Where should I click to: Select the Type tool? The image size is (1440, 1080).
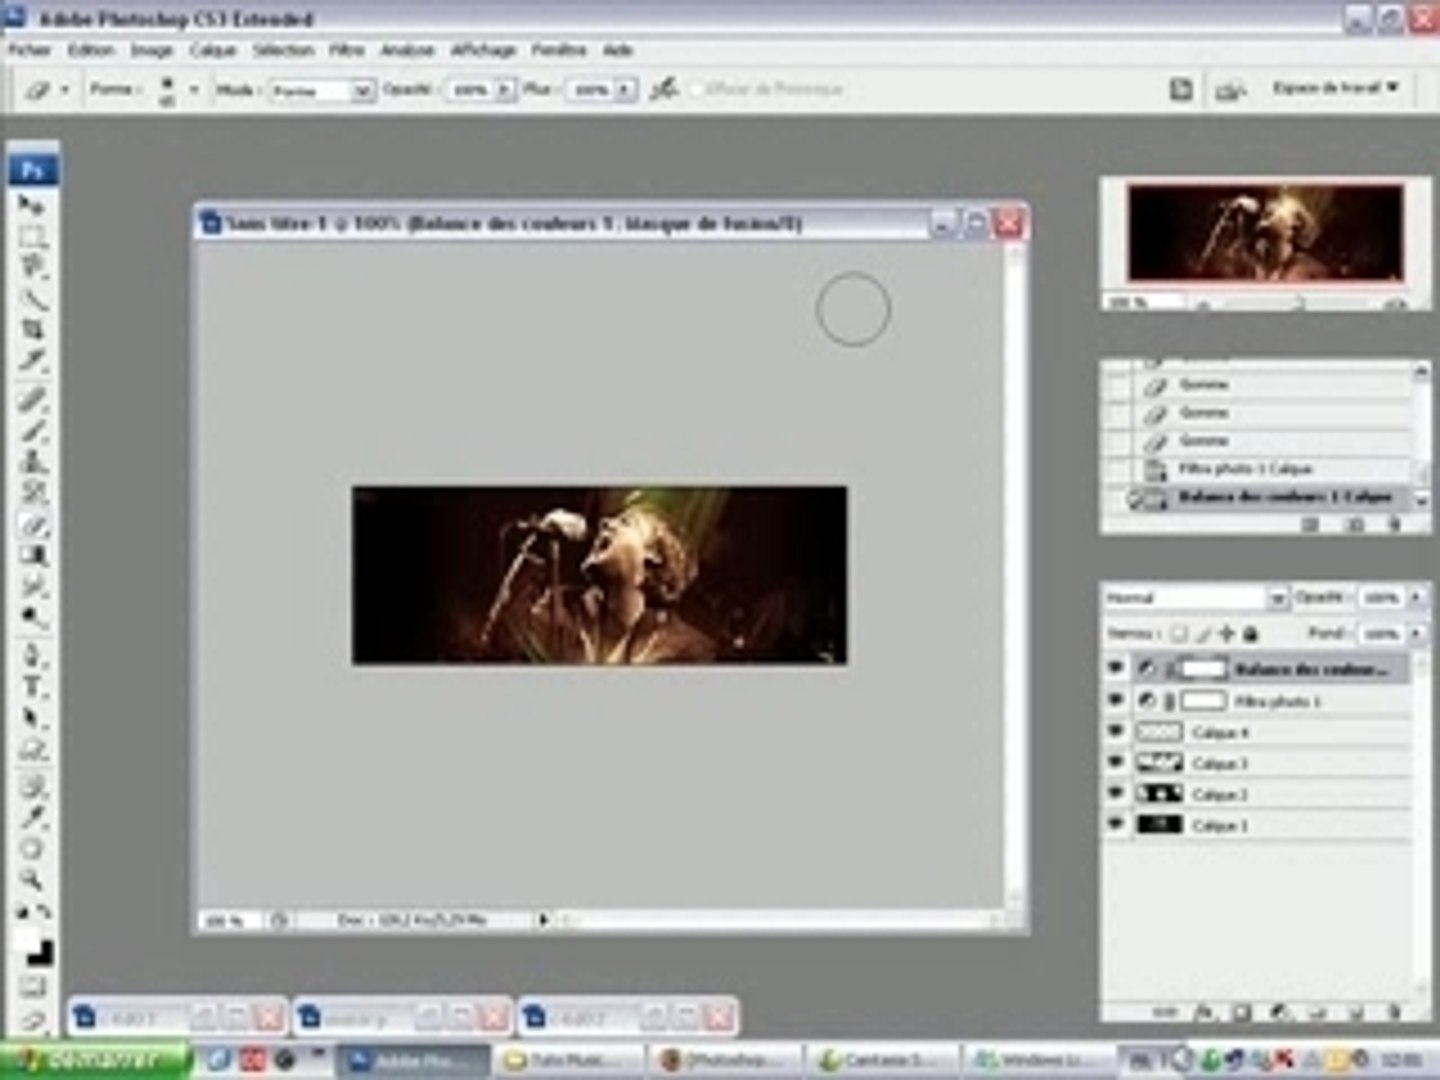[x=32, y=687]
